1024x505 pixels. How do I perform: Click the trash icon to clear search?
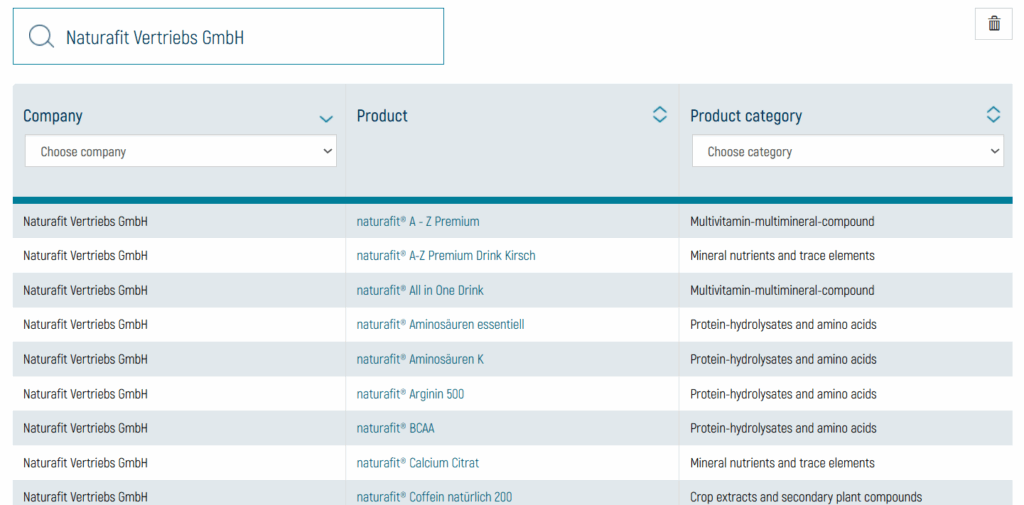pos(993,24)
